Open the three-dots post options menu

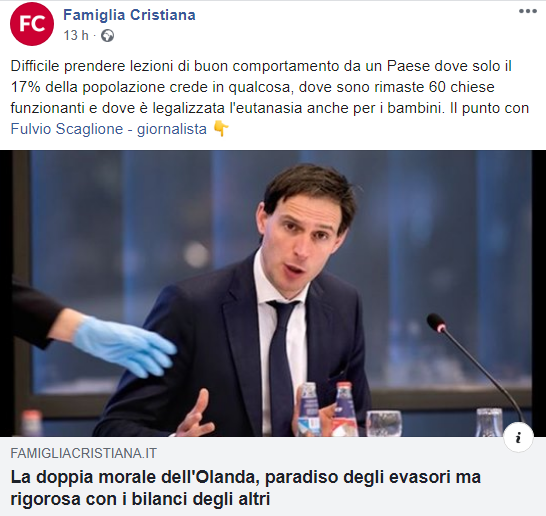(528, 11)
